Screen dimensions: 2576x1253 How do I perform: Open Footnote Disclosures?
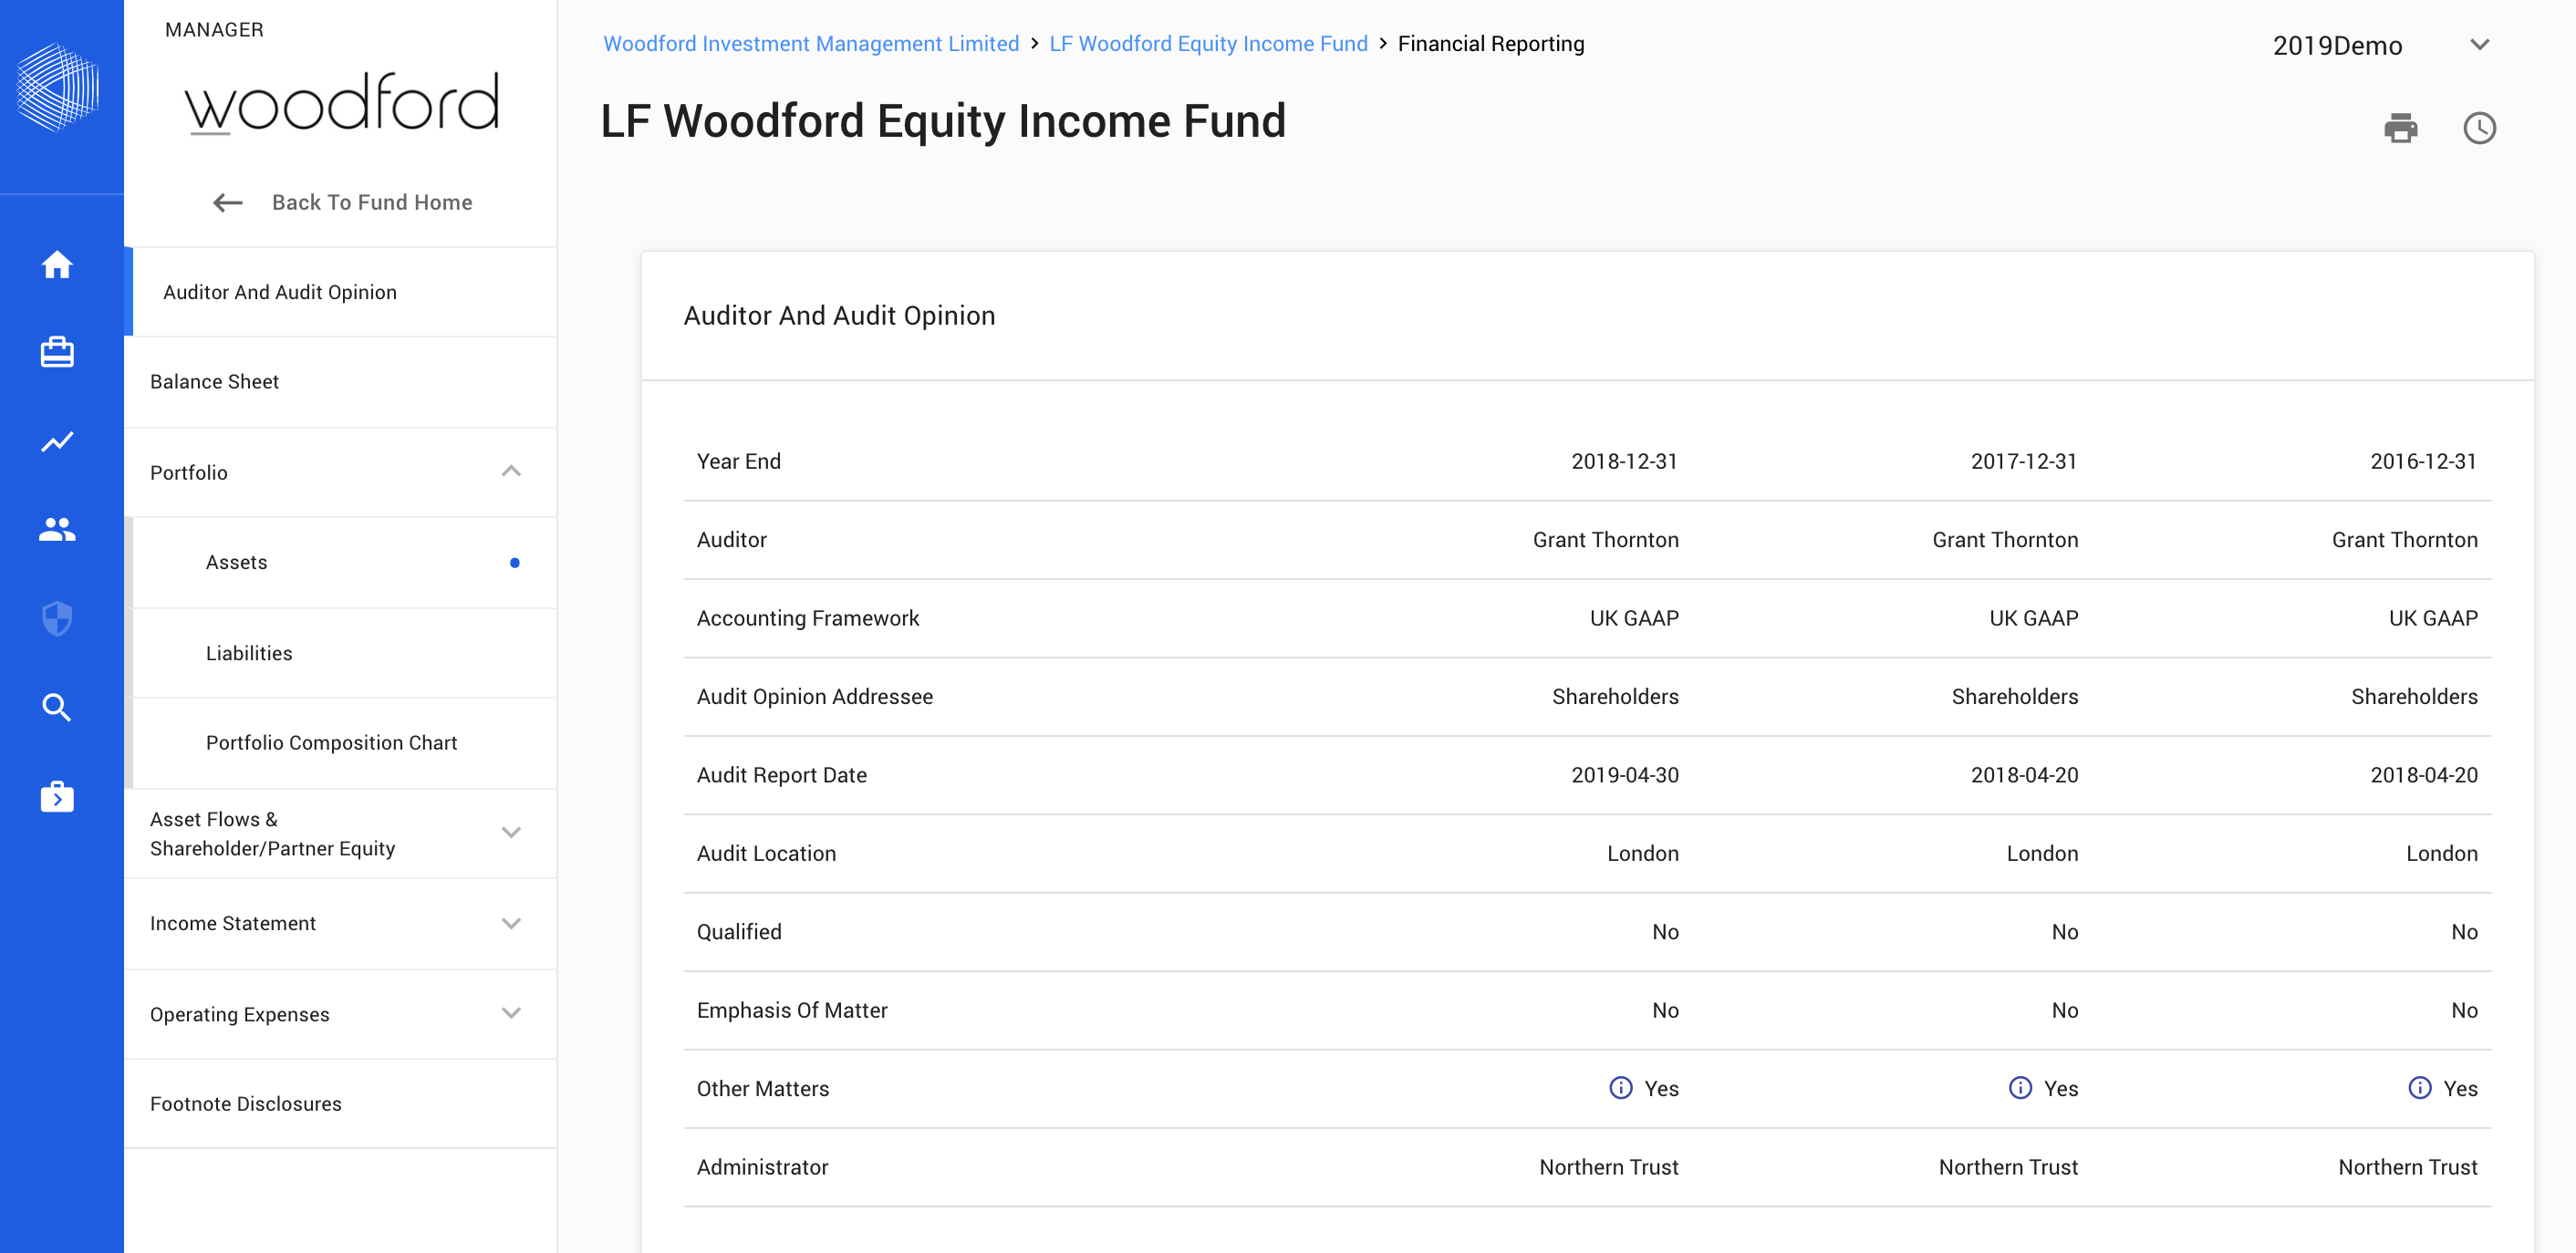point(340,1104)
